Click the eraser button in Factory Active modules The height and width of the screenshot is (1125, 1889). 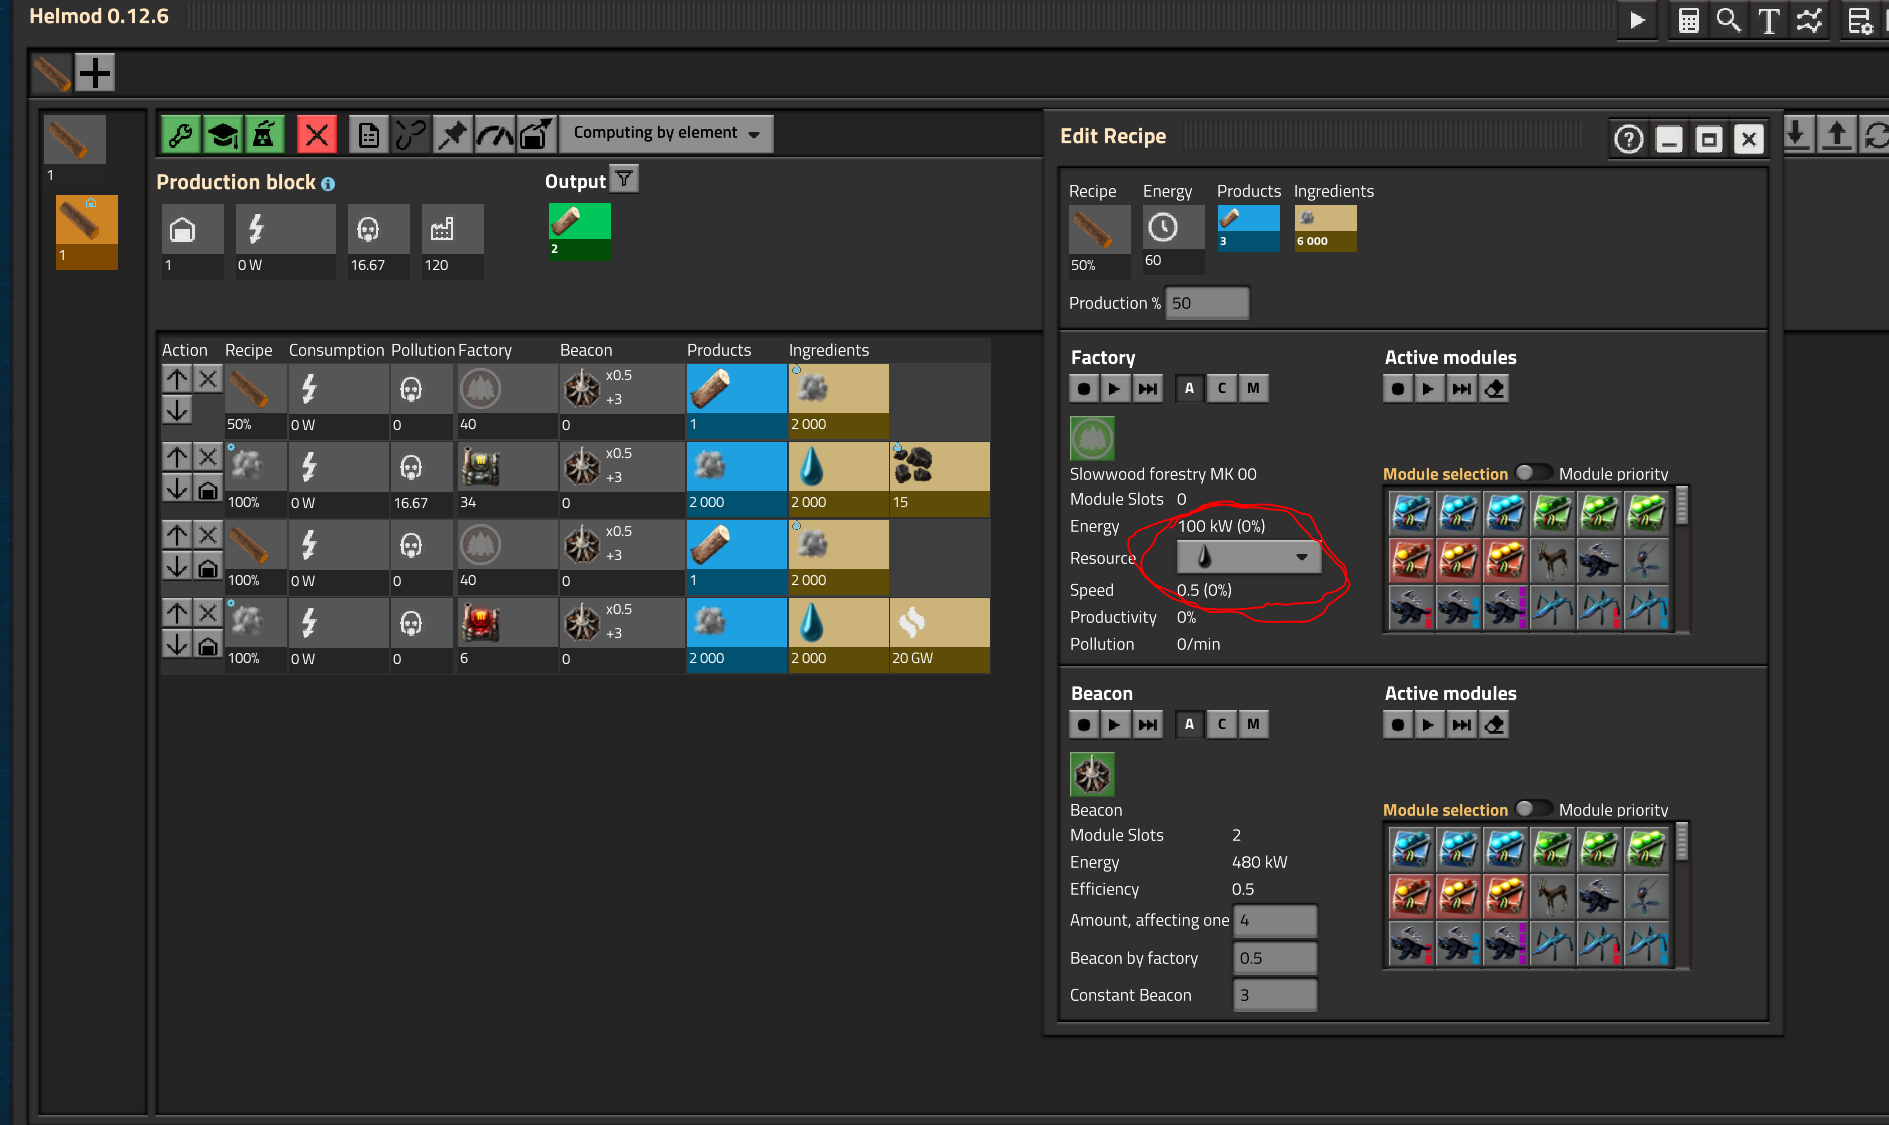click(x=1495, y=388)
